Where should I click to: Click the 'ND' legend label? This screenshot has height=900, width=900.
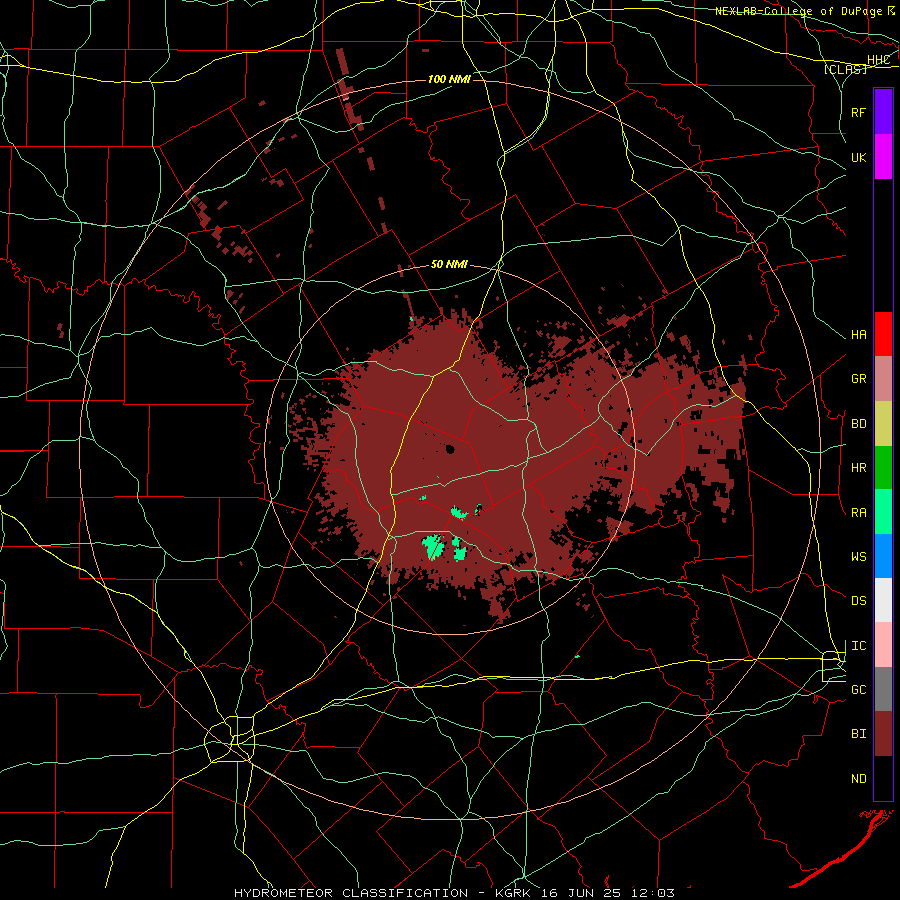click(858, 778)
